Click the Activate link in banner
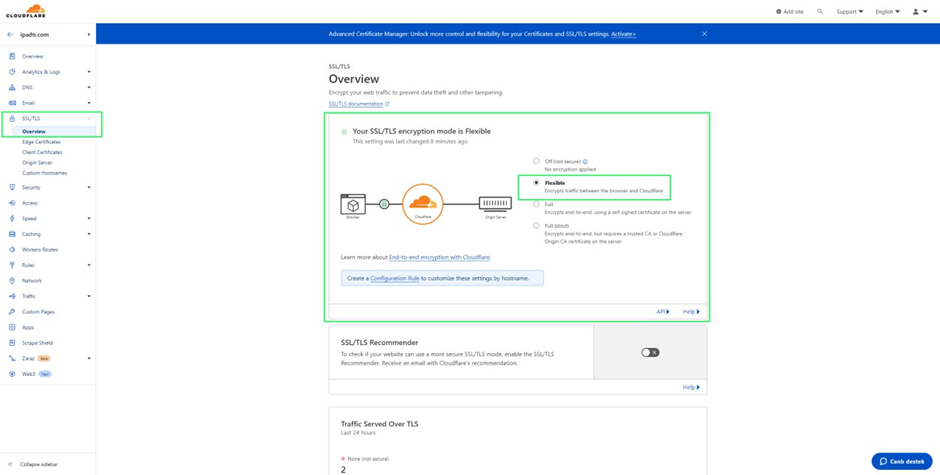Screen dimensions: 940x475 (623, 34)
